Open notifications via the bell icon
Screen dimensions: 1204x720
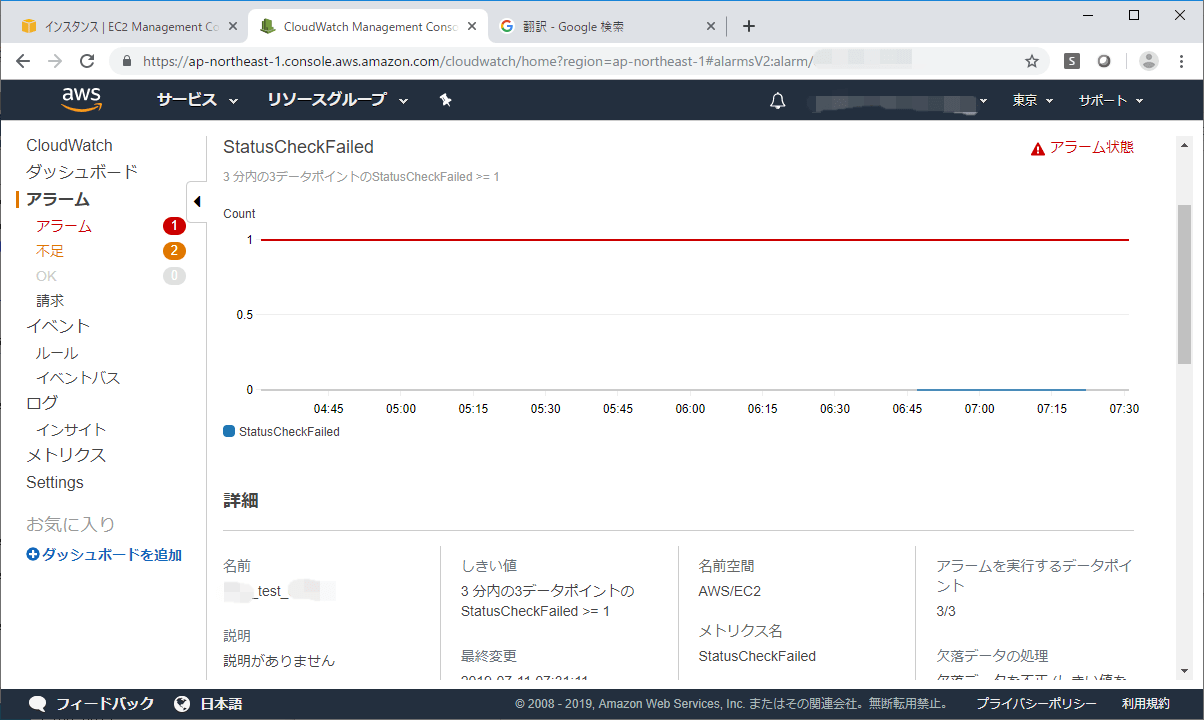pos(778,100)
